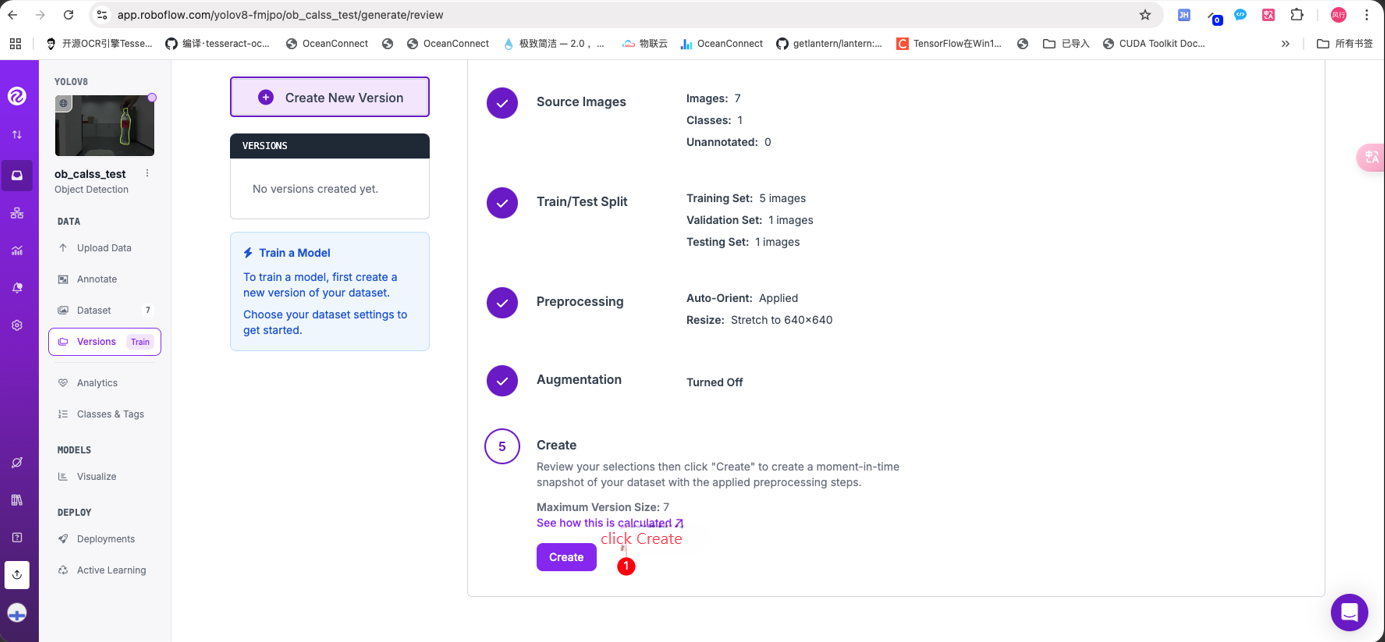The image size is (1385, 642).
Task: Open the three-dot menu beside ob_calss_test
Action: point(147,174)
